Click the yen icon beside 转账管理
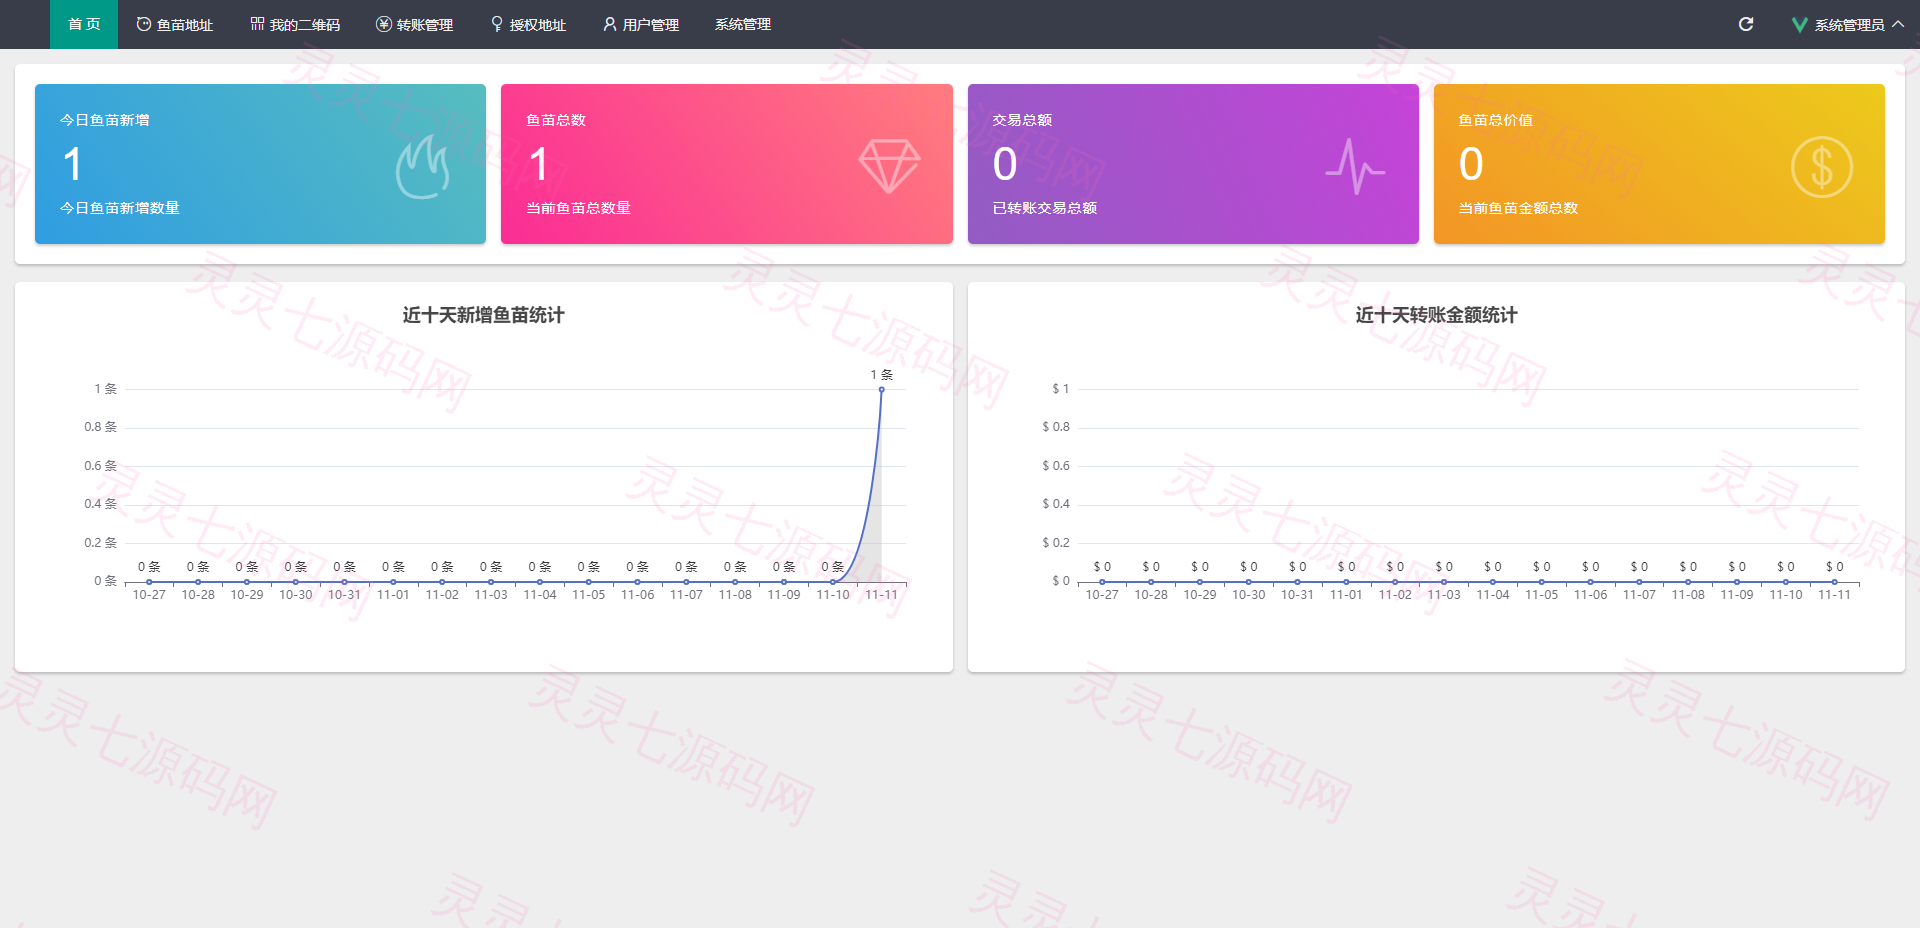 tap(384, 24)
